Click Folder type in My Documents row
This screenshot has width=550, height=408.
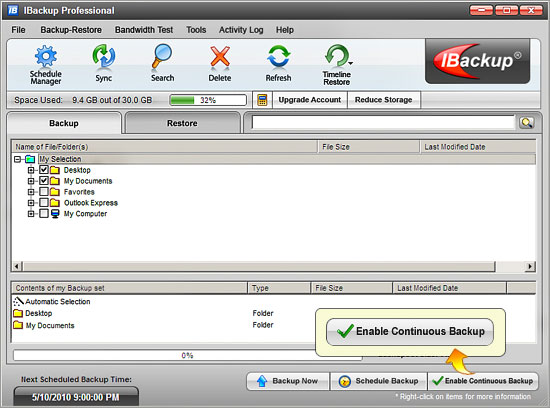[263, 325]
